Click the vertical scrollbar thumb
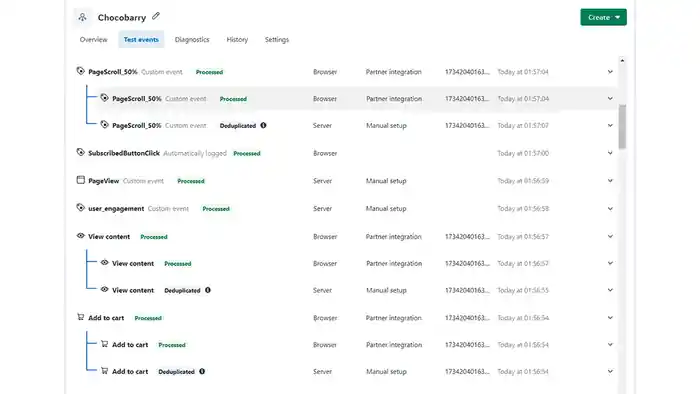The image size is (700, 394). pos(622,126)
